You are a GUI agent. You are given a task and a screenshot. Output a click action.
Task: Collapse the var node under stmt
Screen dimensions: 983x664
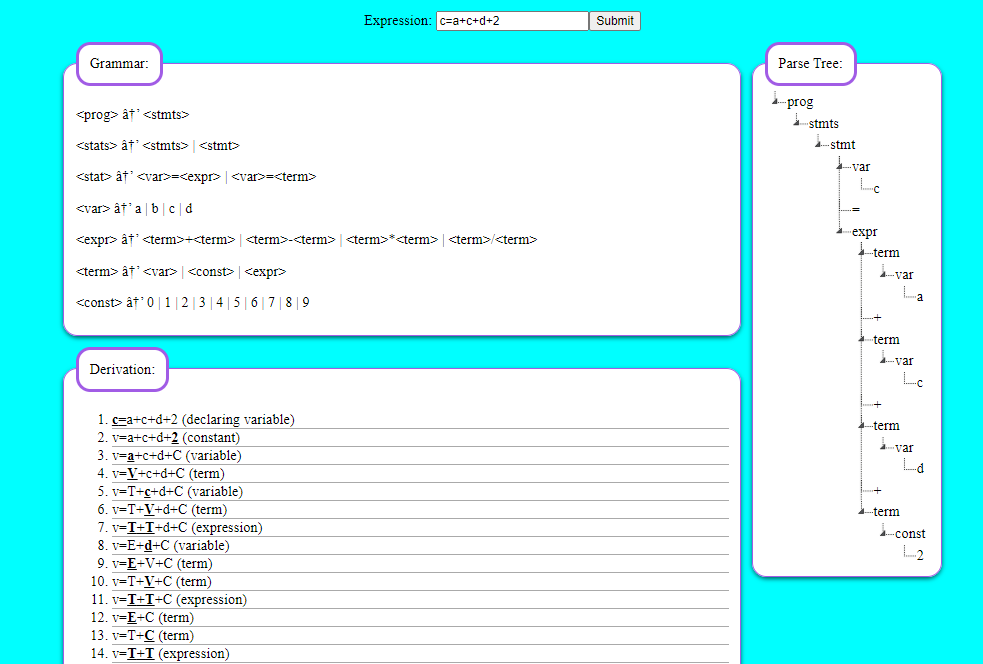[x=841, y=166]
